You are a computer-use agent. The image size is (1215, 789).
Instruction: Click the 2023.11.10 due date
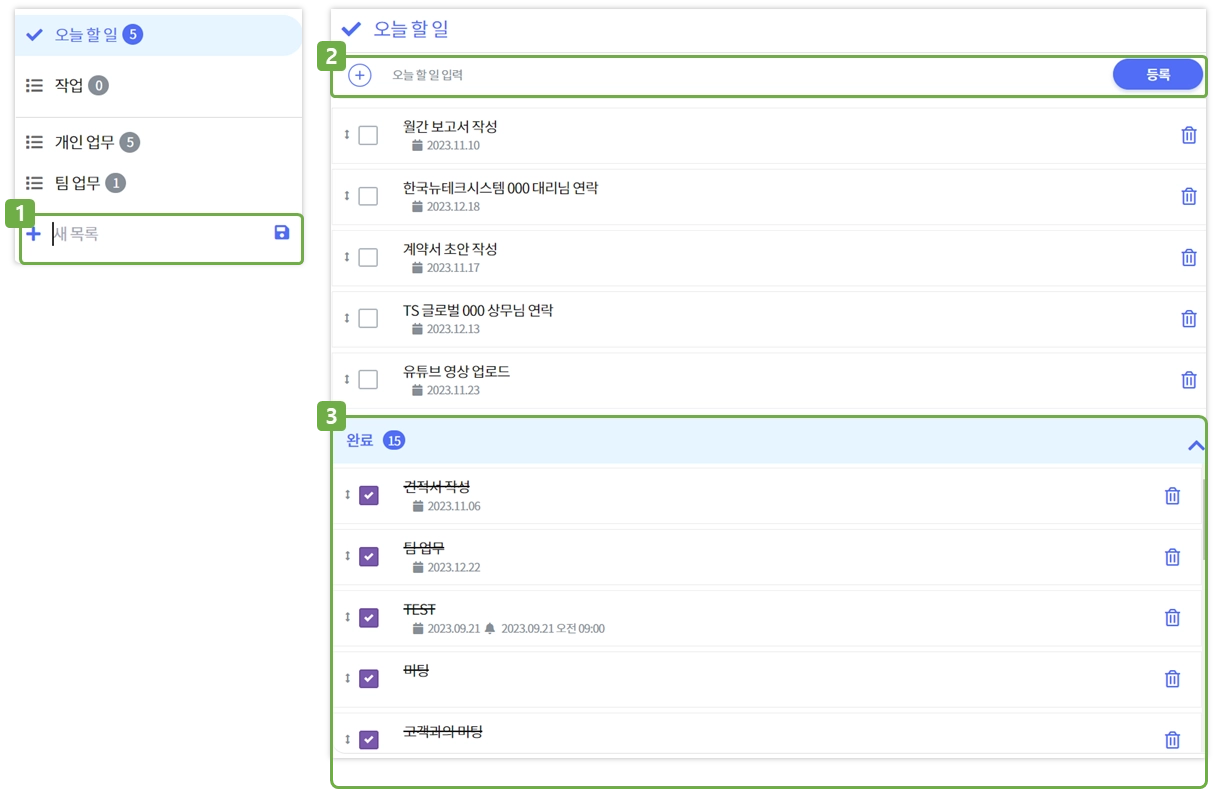pos(453,145)
